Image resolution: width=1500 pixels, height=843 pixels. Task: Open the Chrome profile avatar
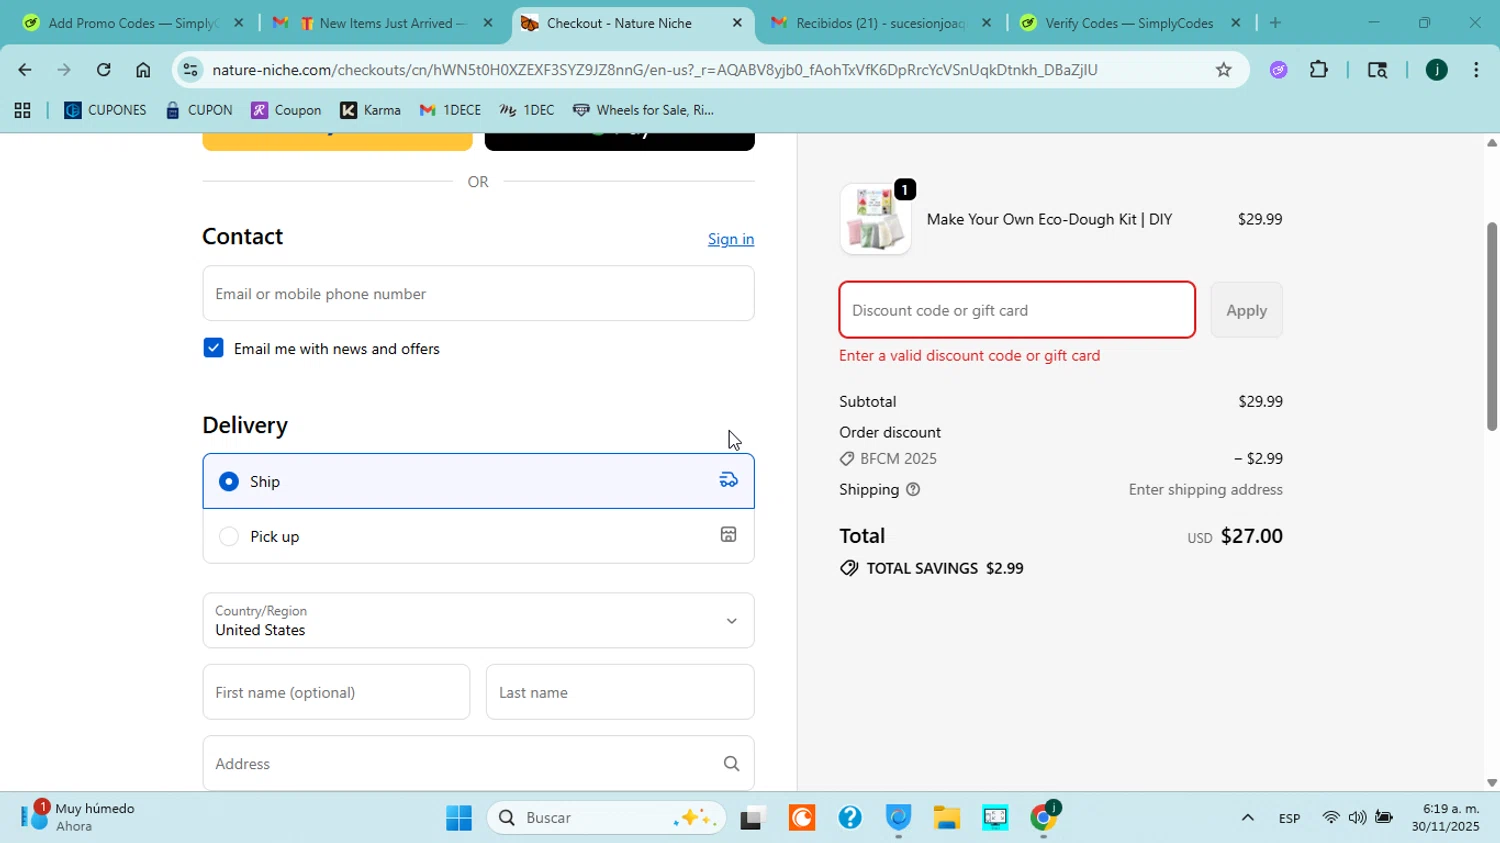[1436, 69]
